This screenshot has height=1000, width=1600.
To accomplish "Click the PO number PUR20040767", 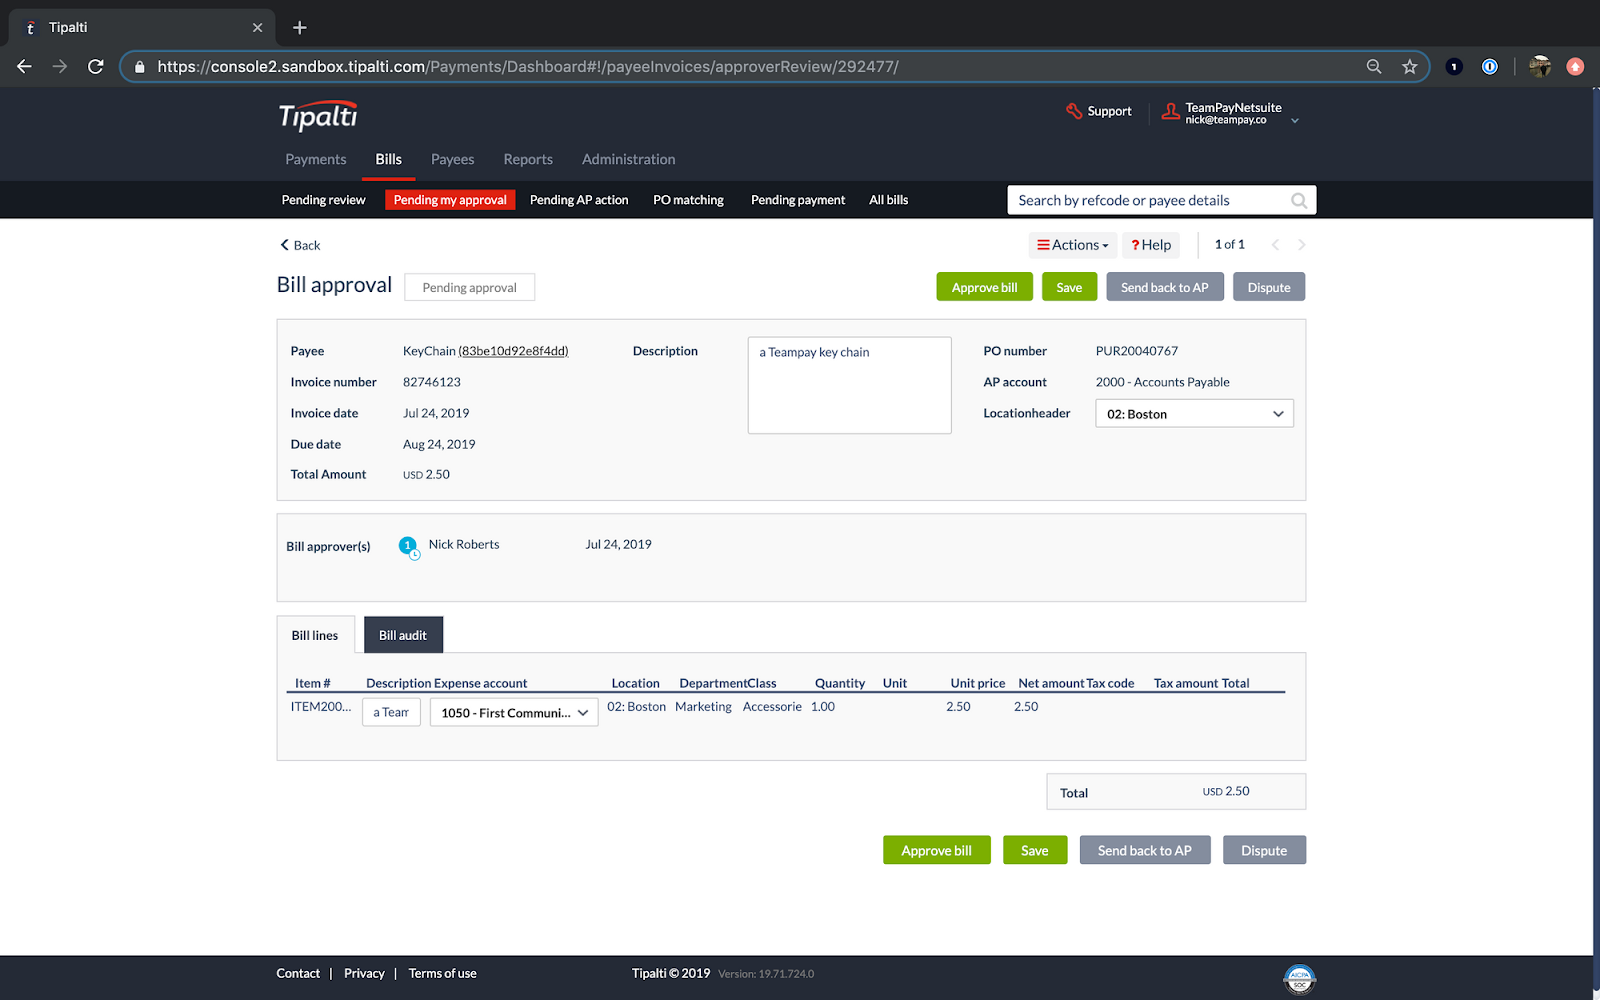I will tap(1137, 351).
